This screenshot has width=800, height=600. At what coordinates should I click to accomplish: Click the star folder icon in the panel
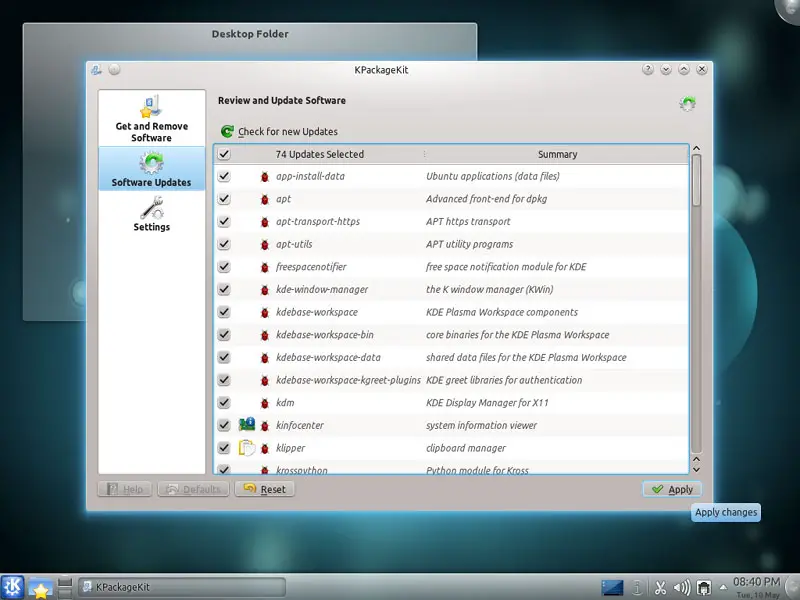[x=40, y=588]
